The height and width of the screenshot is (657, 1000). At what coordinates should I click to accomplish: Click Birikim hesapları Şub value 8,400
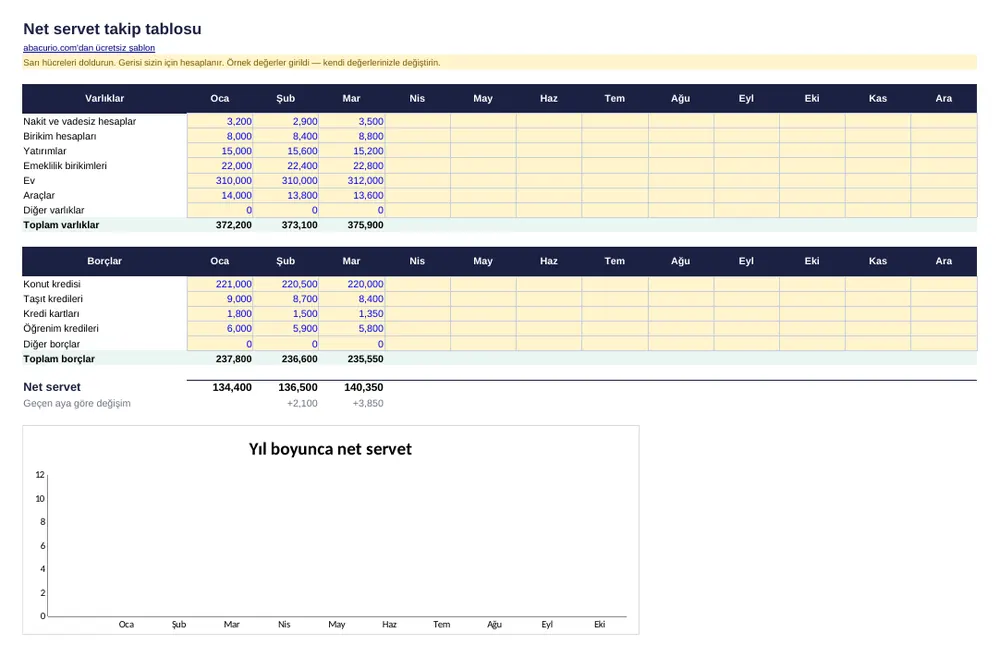click(286, 136)
